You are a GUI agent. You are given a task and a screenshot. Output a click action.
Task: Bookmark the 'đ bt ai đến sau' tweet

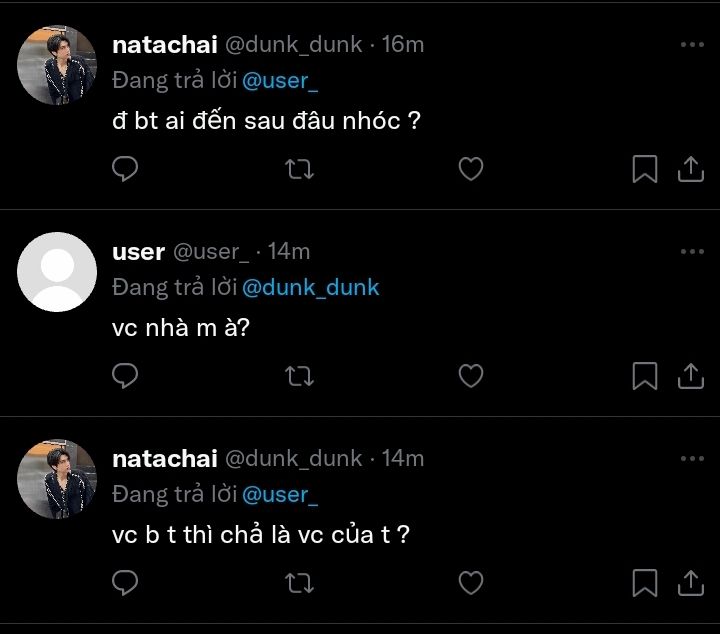pyautogui.click(x=645, y=169)
